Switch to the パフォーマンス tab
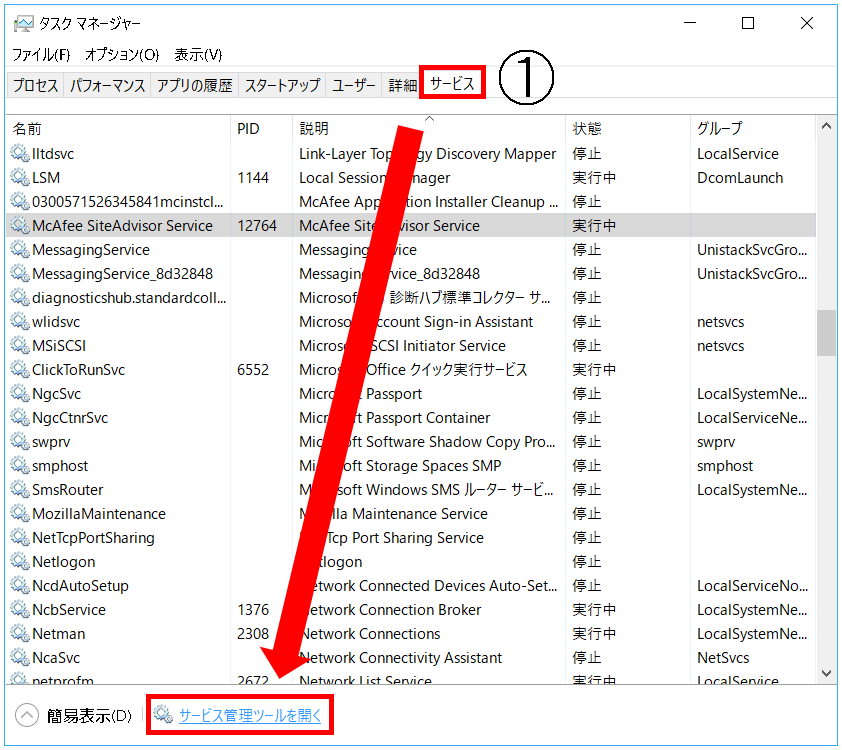This screenshot has height=750, width=842. click(108, 85)
